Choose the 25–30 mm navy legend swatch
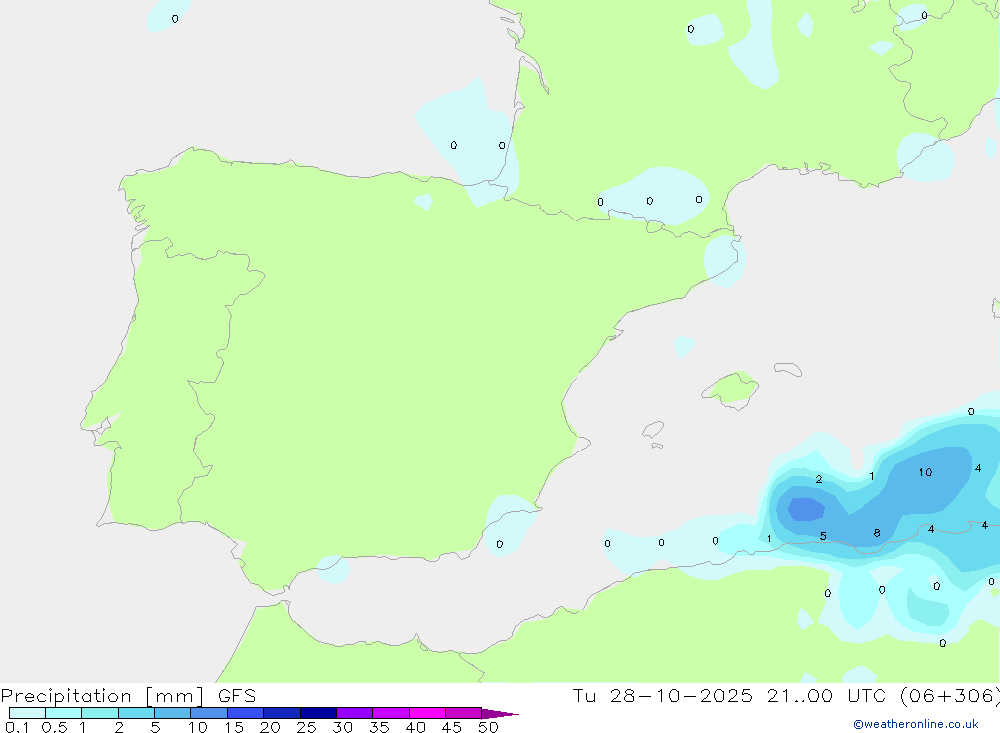The image size is (1000, 733). point(318,713)
